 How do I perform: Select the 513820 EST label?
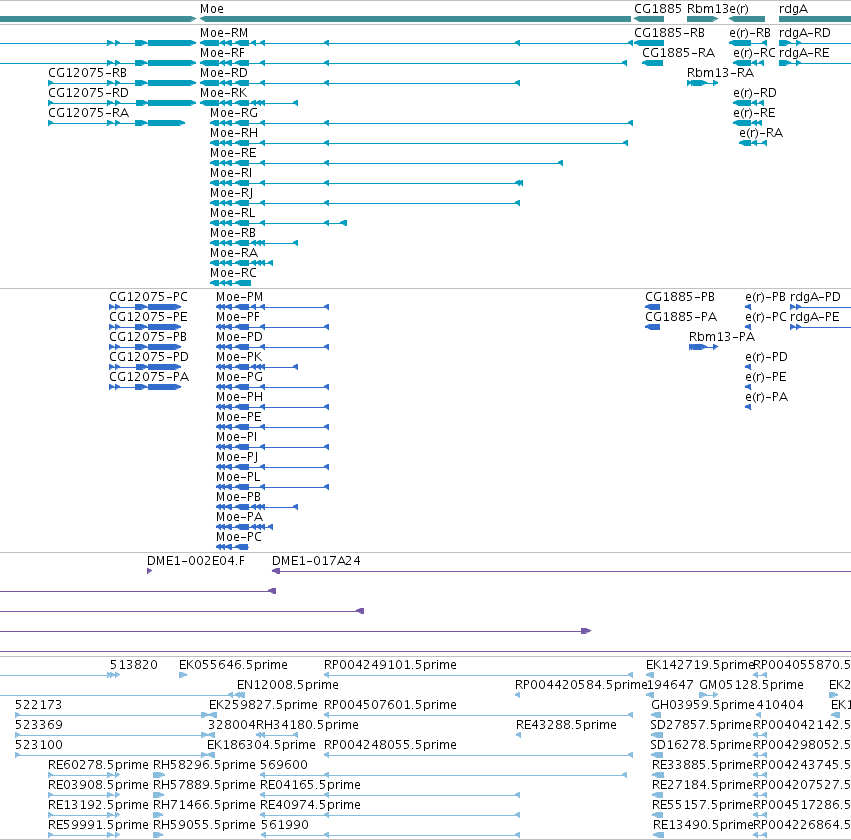(134, 665)
